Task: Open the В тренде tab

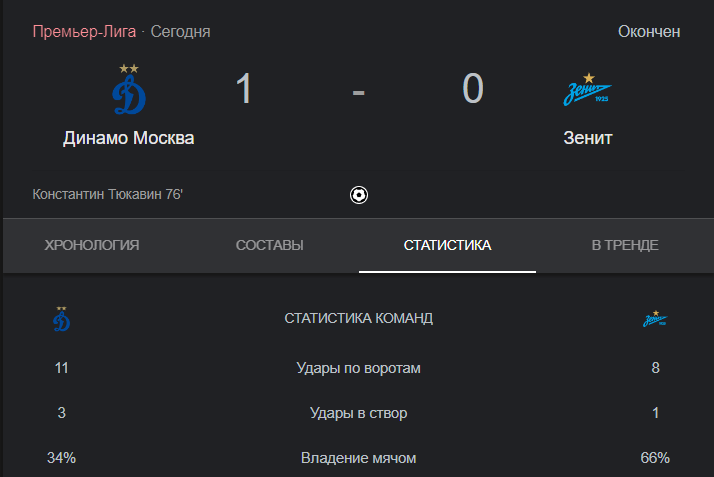Action: tap(625, 245)
